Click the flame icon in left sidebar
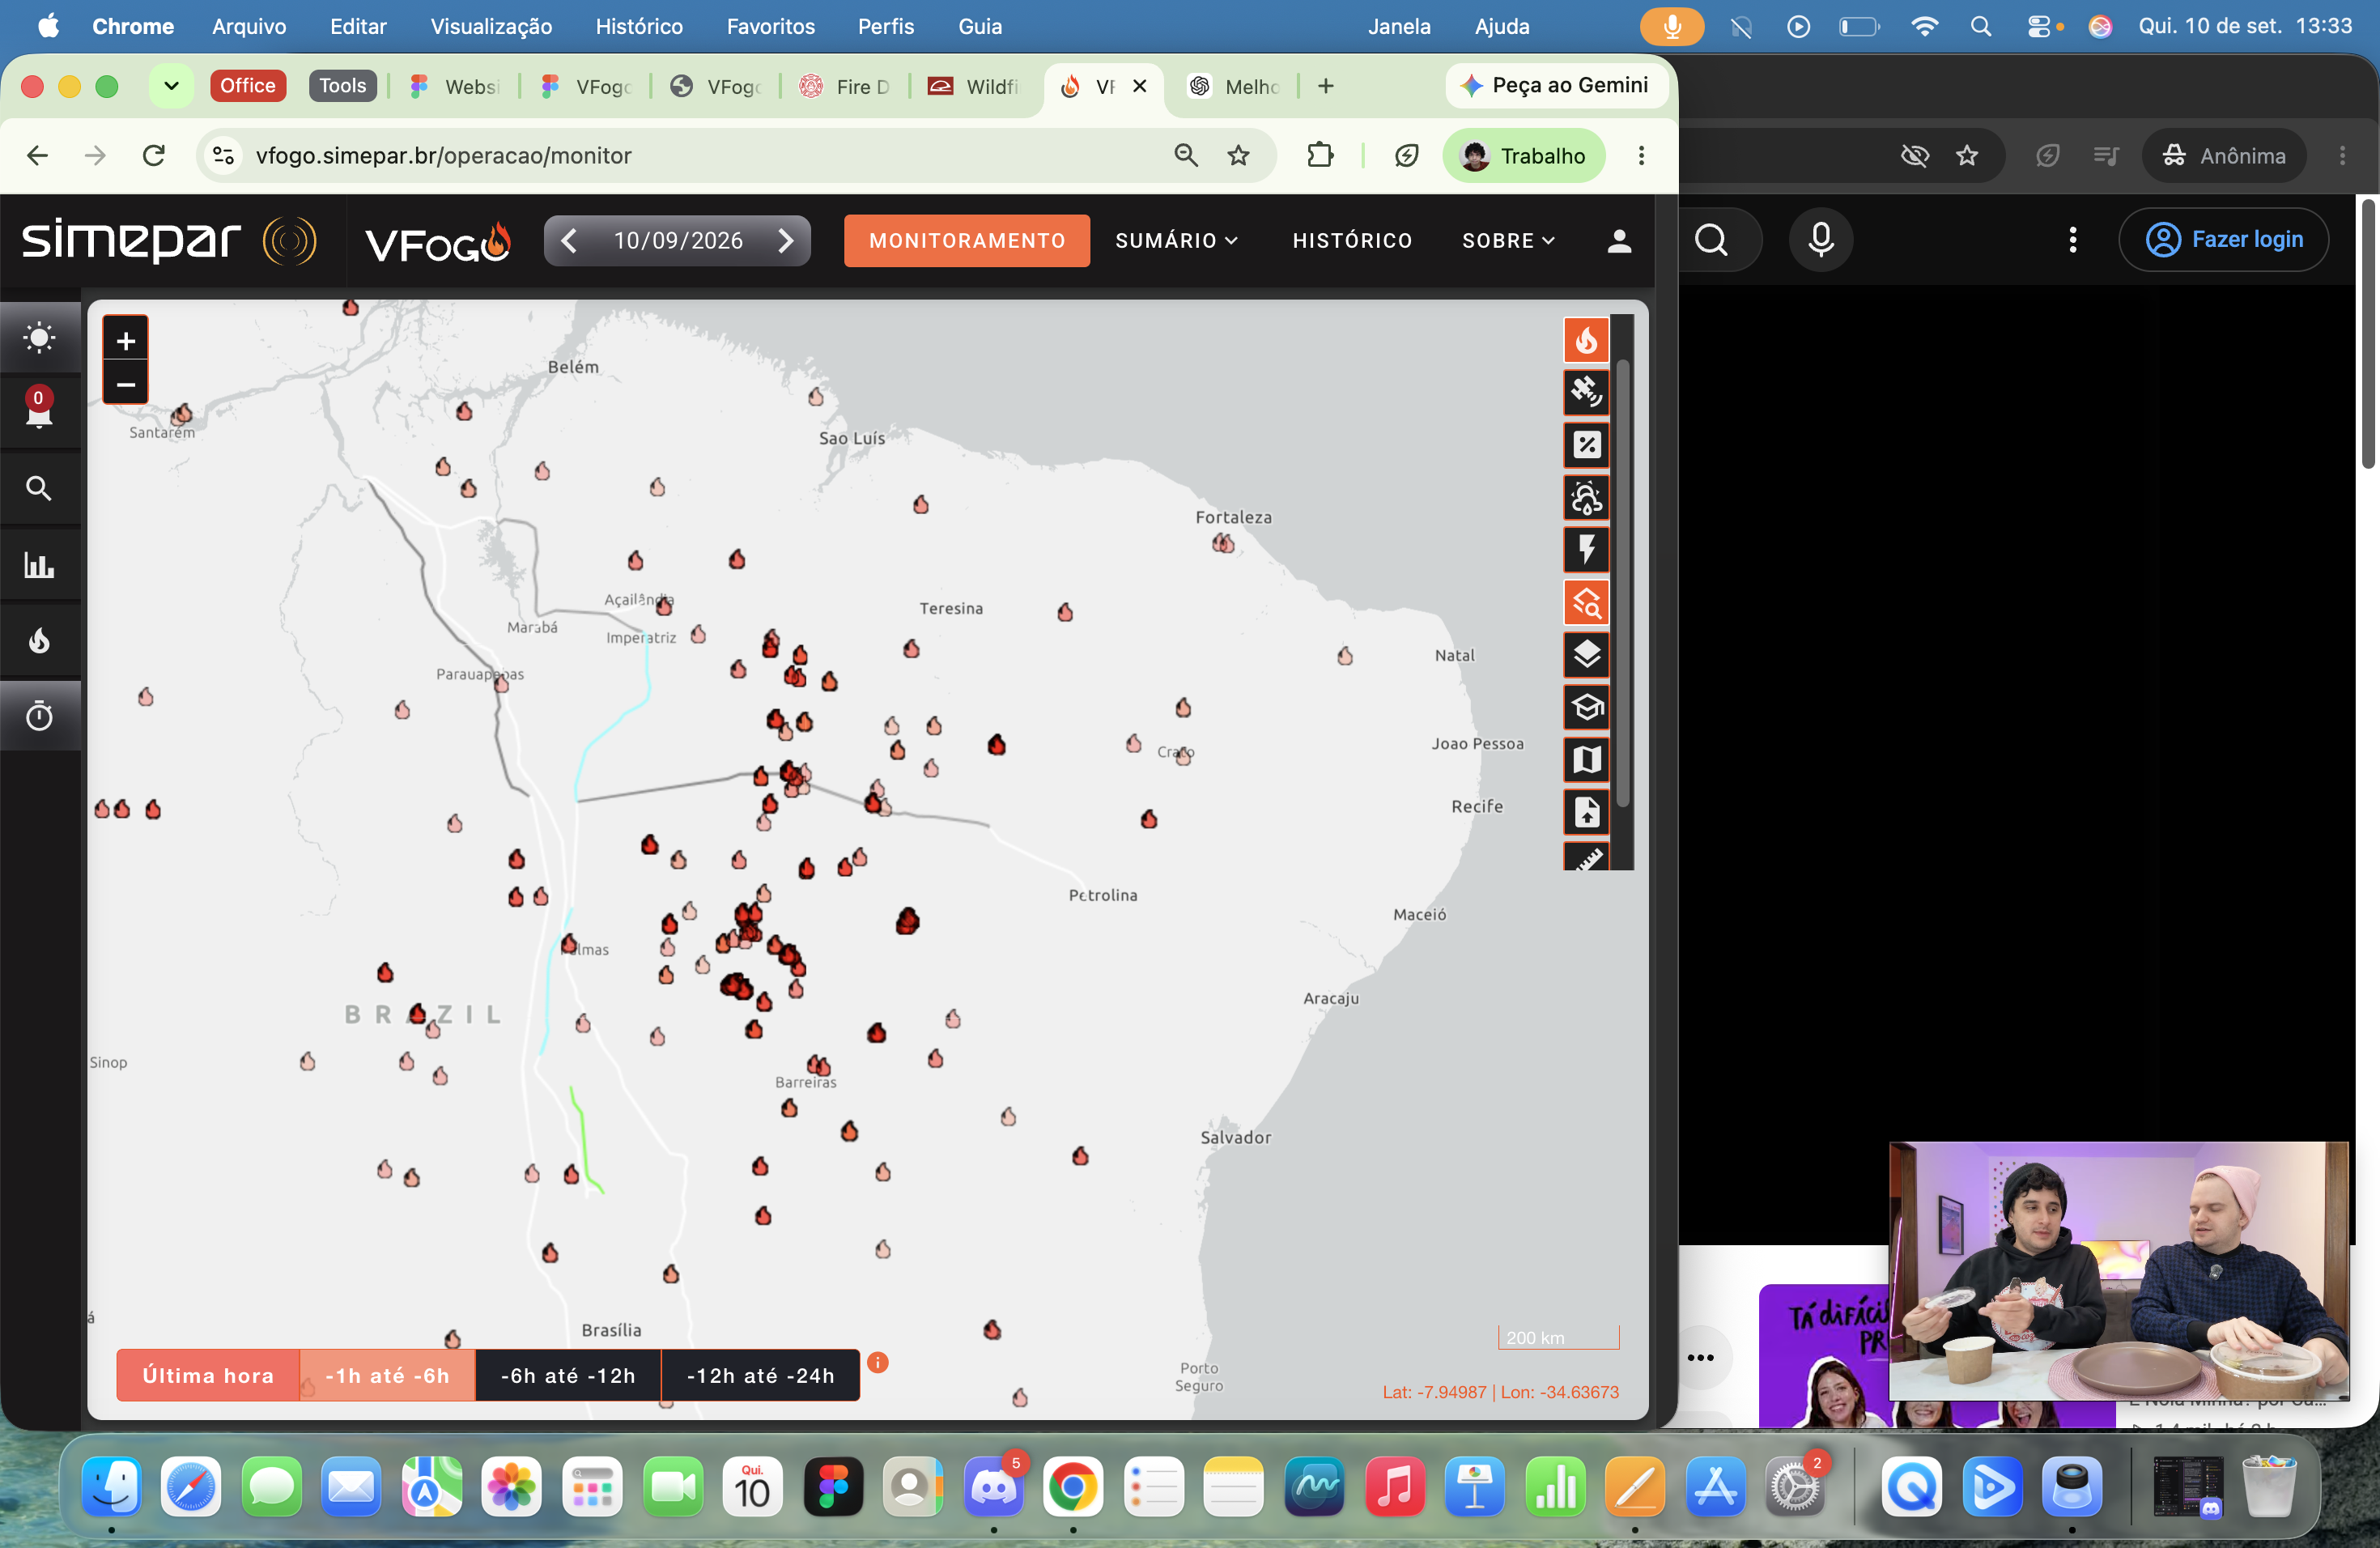Image resolution: width=2380 pixels, height=1548 pixels. click(40, 640)
